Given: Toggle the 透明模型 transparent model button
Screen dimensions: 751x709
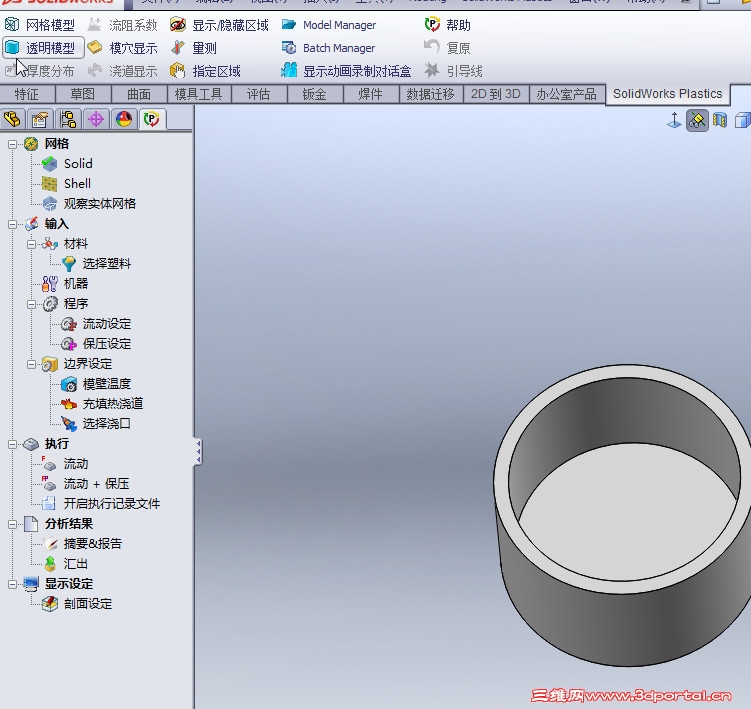Looking at the screenshot, I should (x=43, y=48).
